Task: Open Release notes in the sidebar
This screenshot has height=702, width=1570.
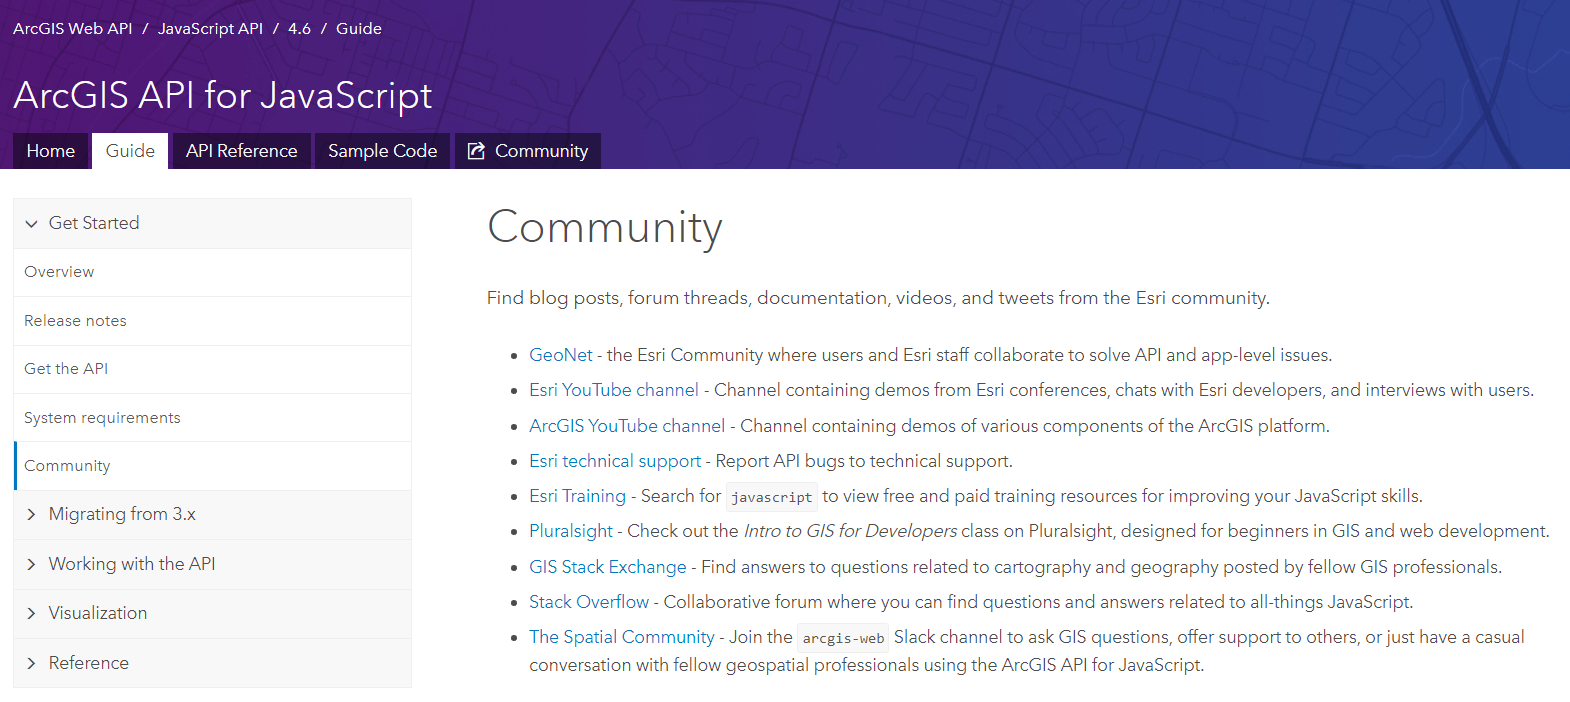Action: coord(212,321)
